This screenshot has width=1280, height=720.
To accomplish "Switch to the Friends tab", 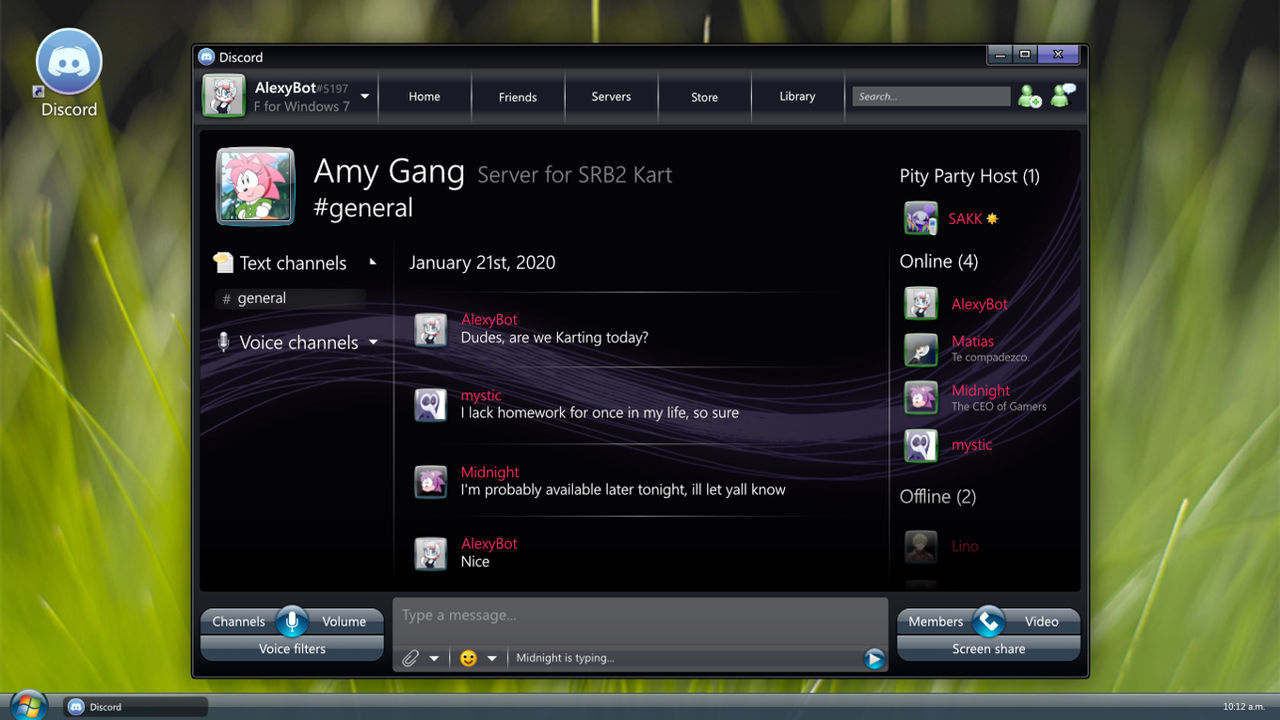I will 518,96.
